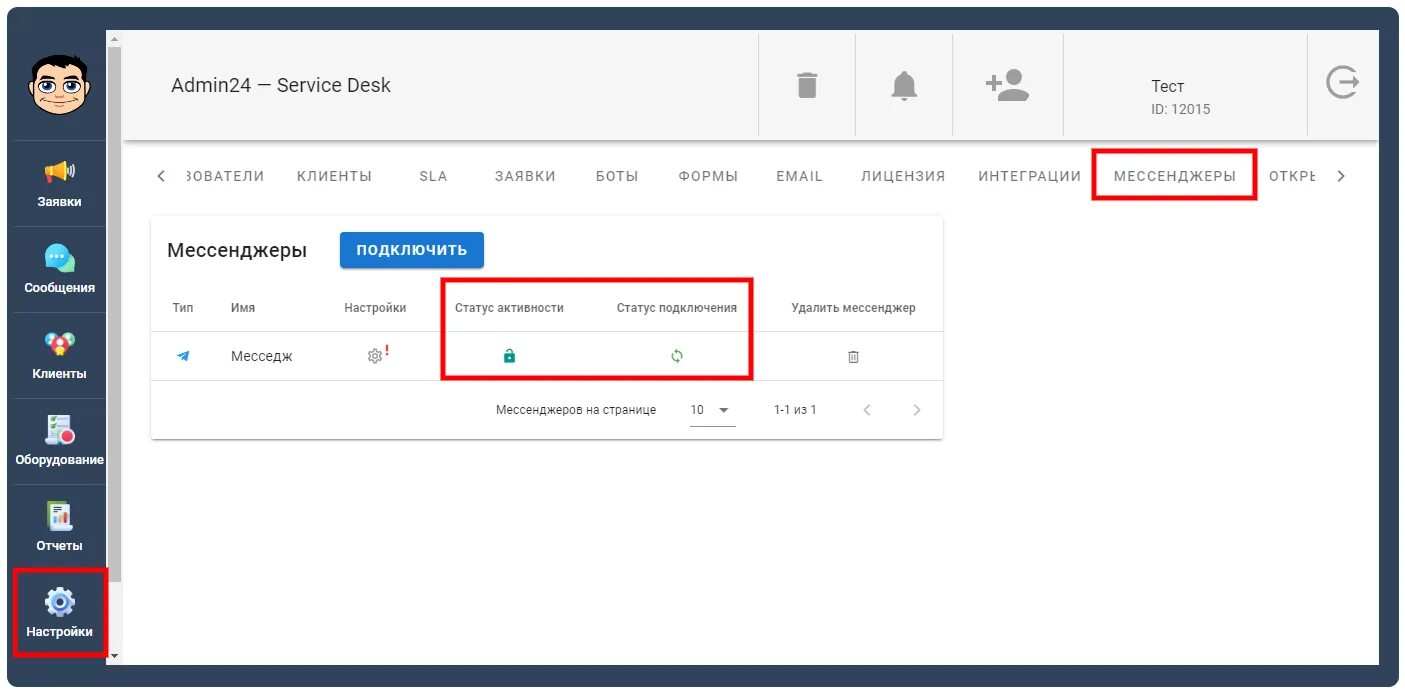Open Настройки in the sidebar
The width and height of the screenshot is (1405, 695).
[x=60, y=612]
